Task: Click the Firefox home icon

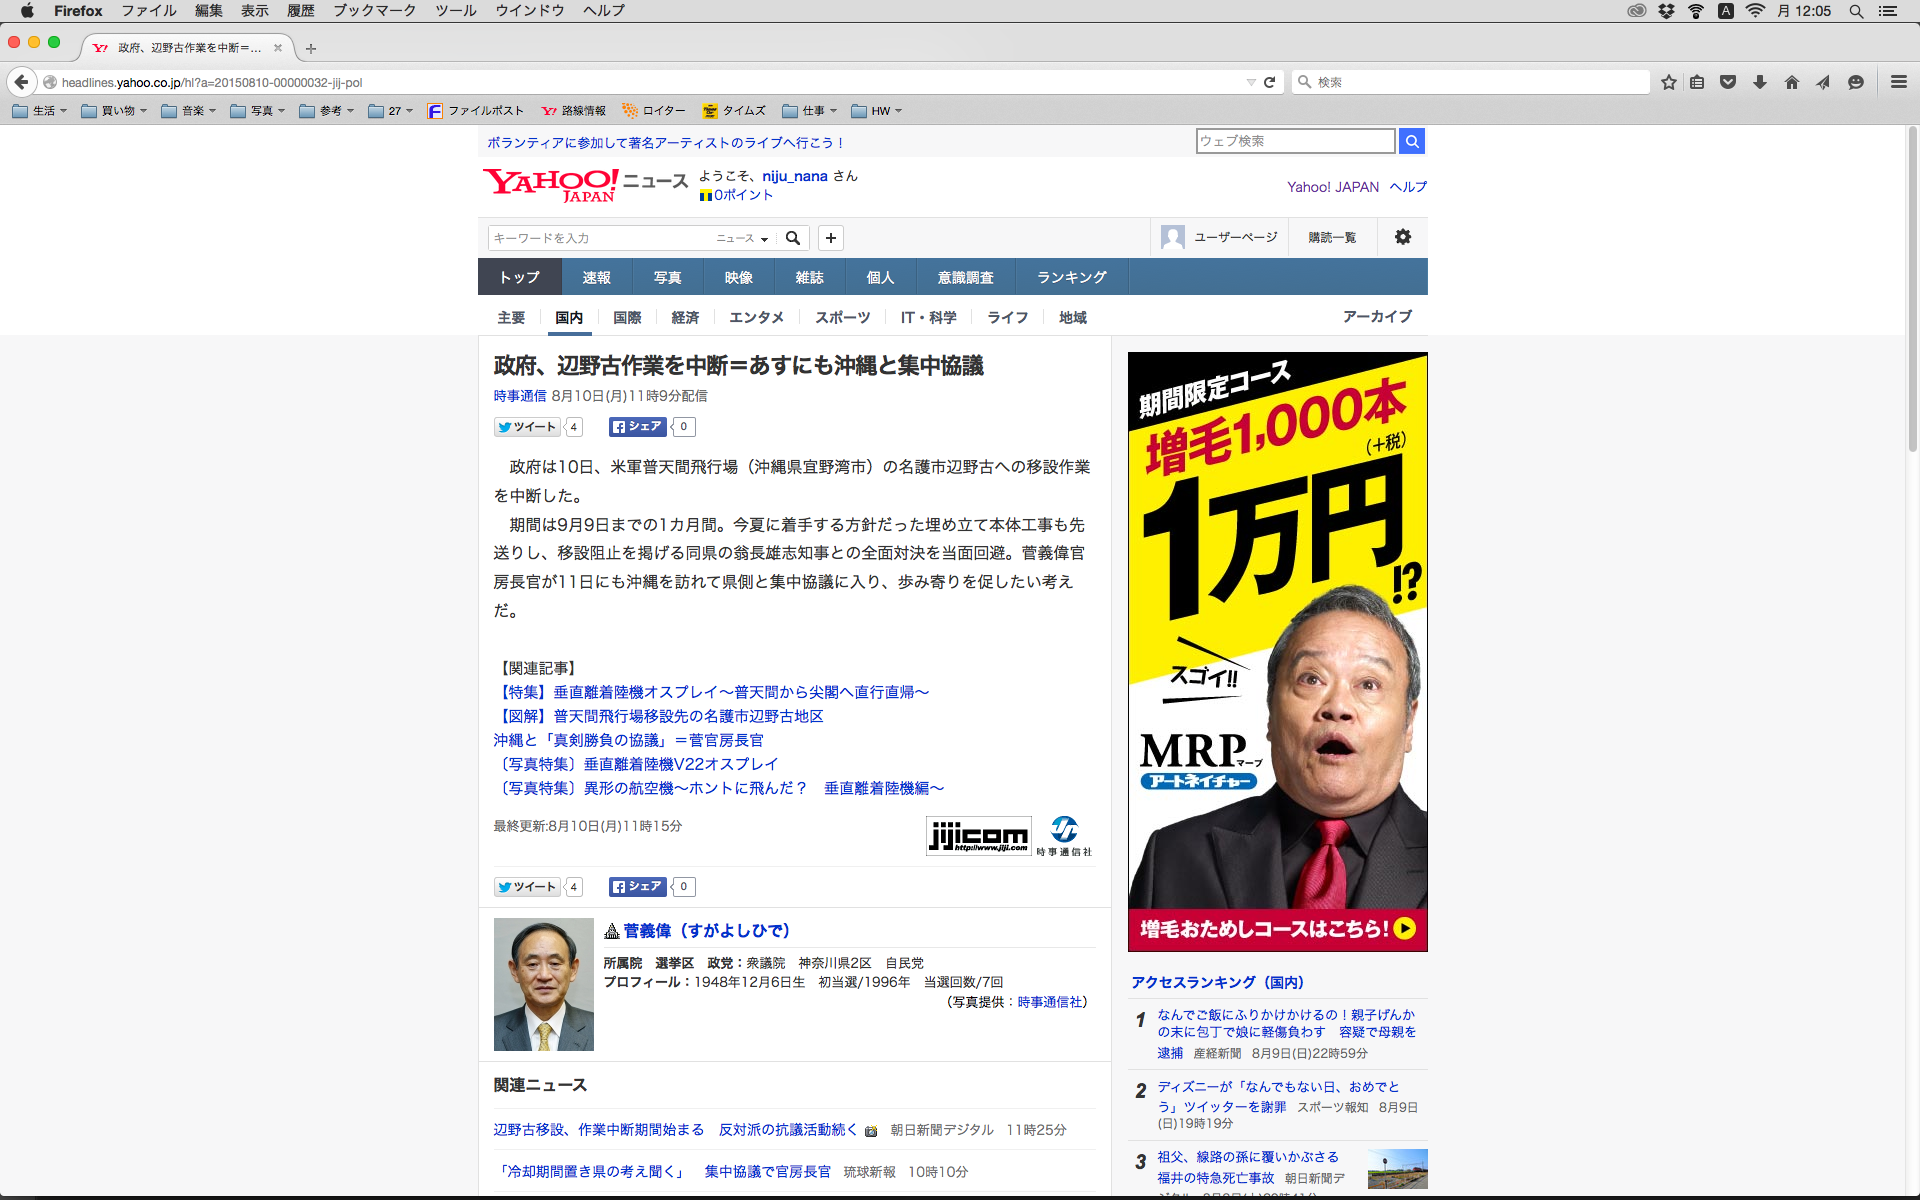Action: (1791, 82)
